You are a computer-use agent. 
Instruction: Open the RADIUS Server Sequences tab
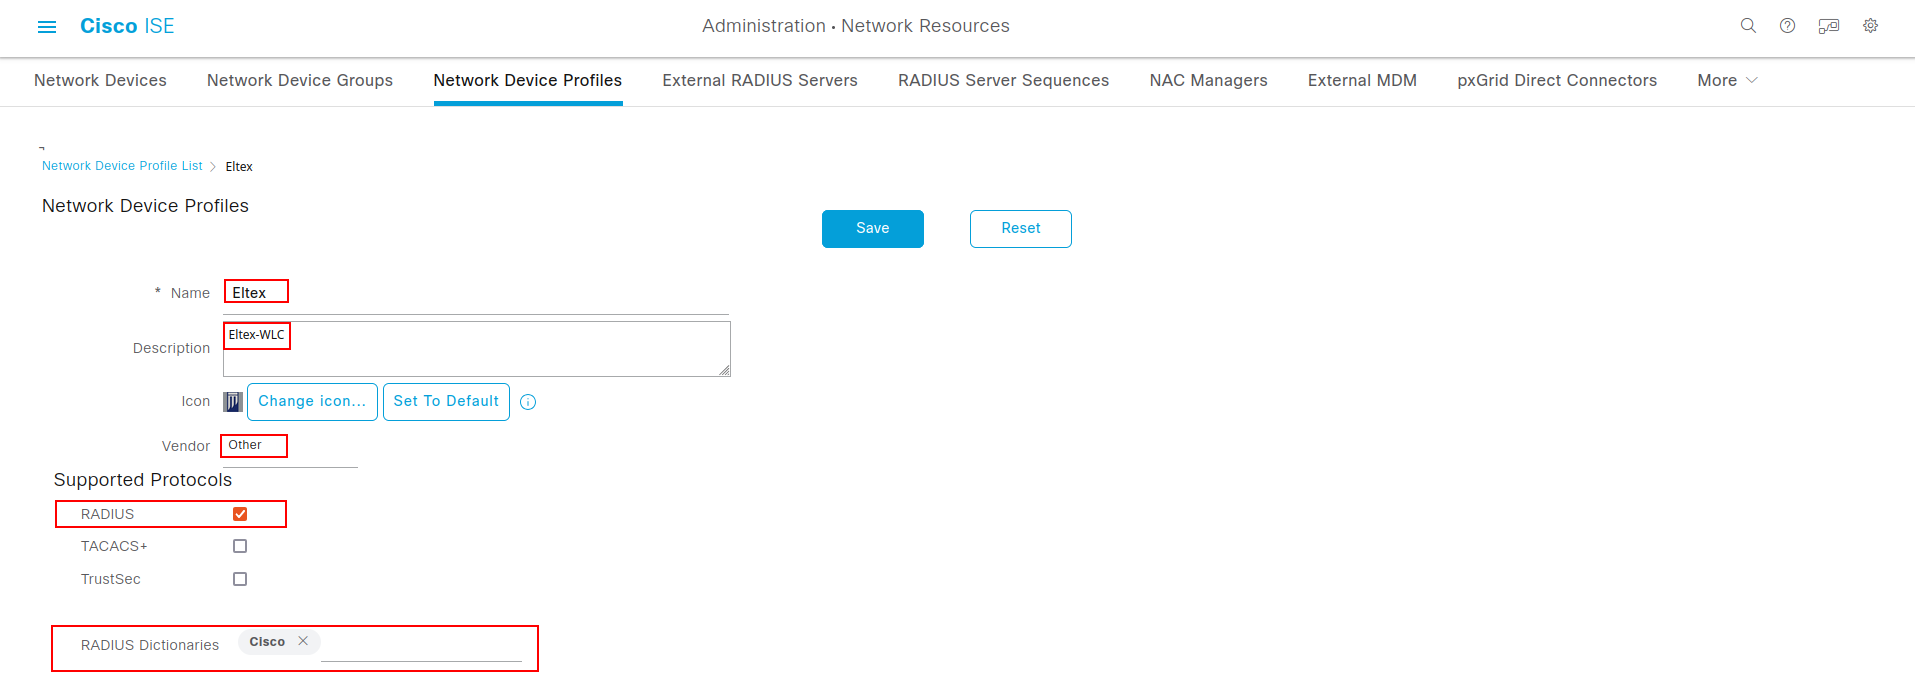coord(1003,80)
